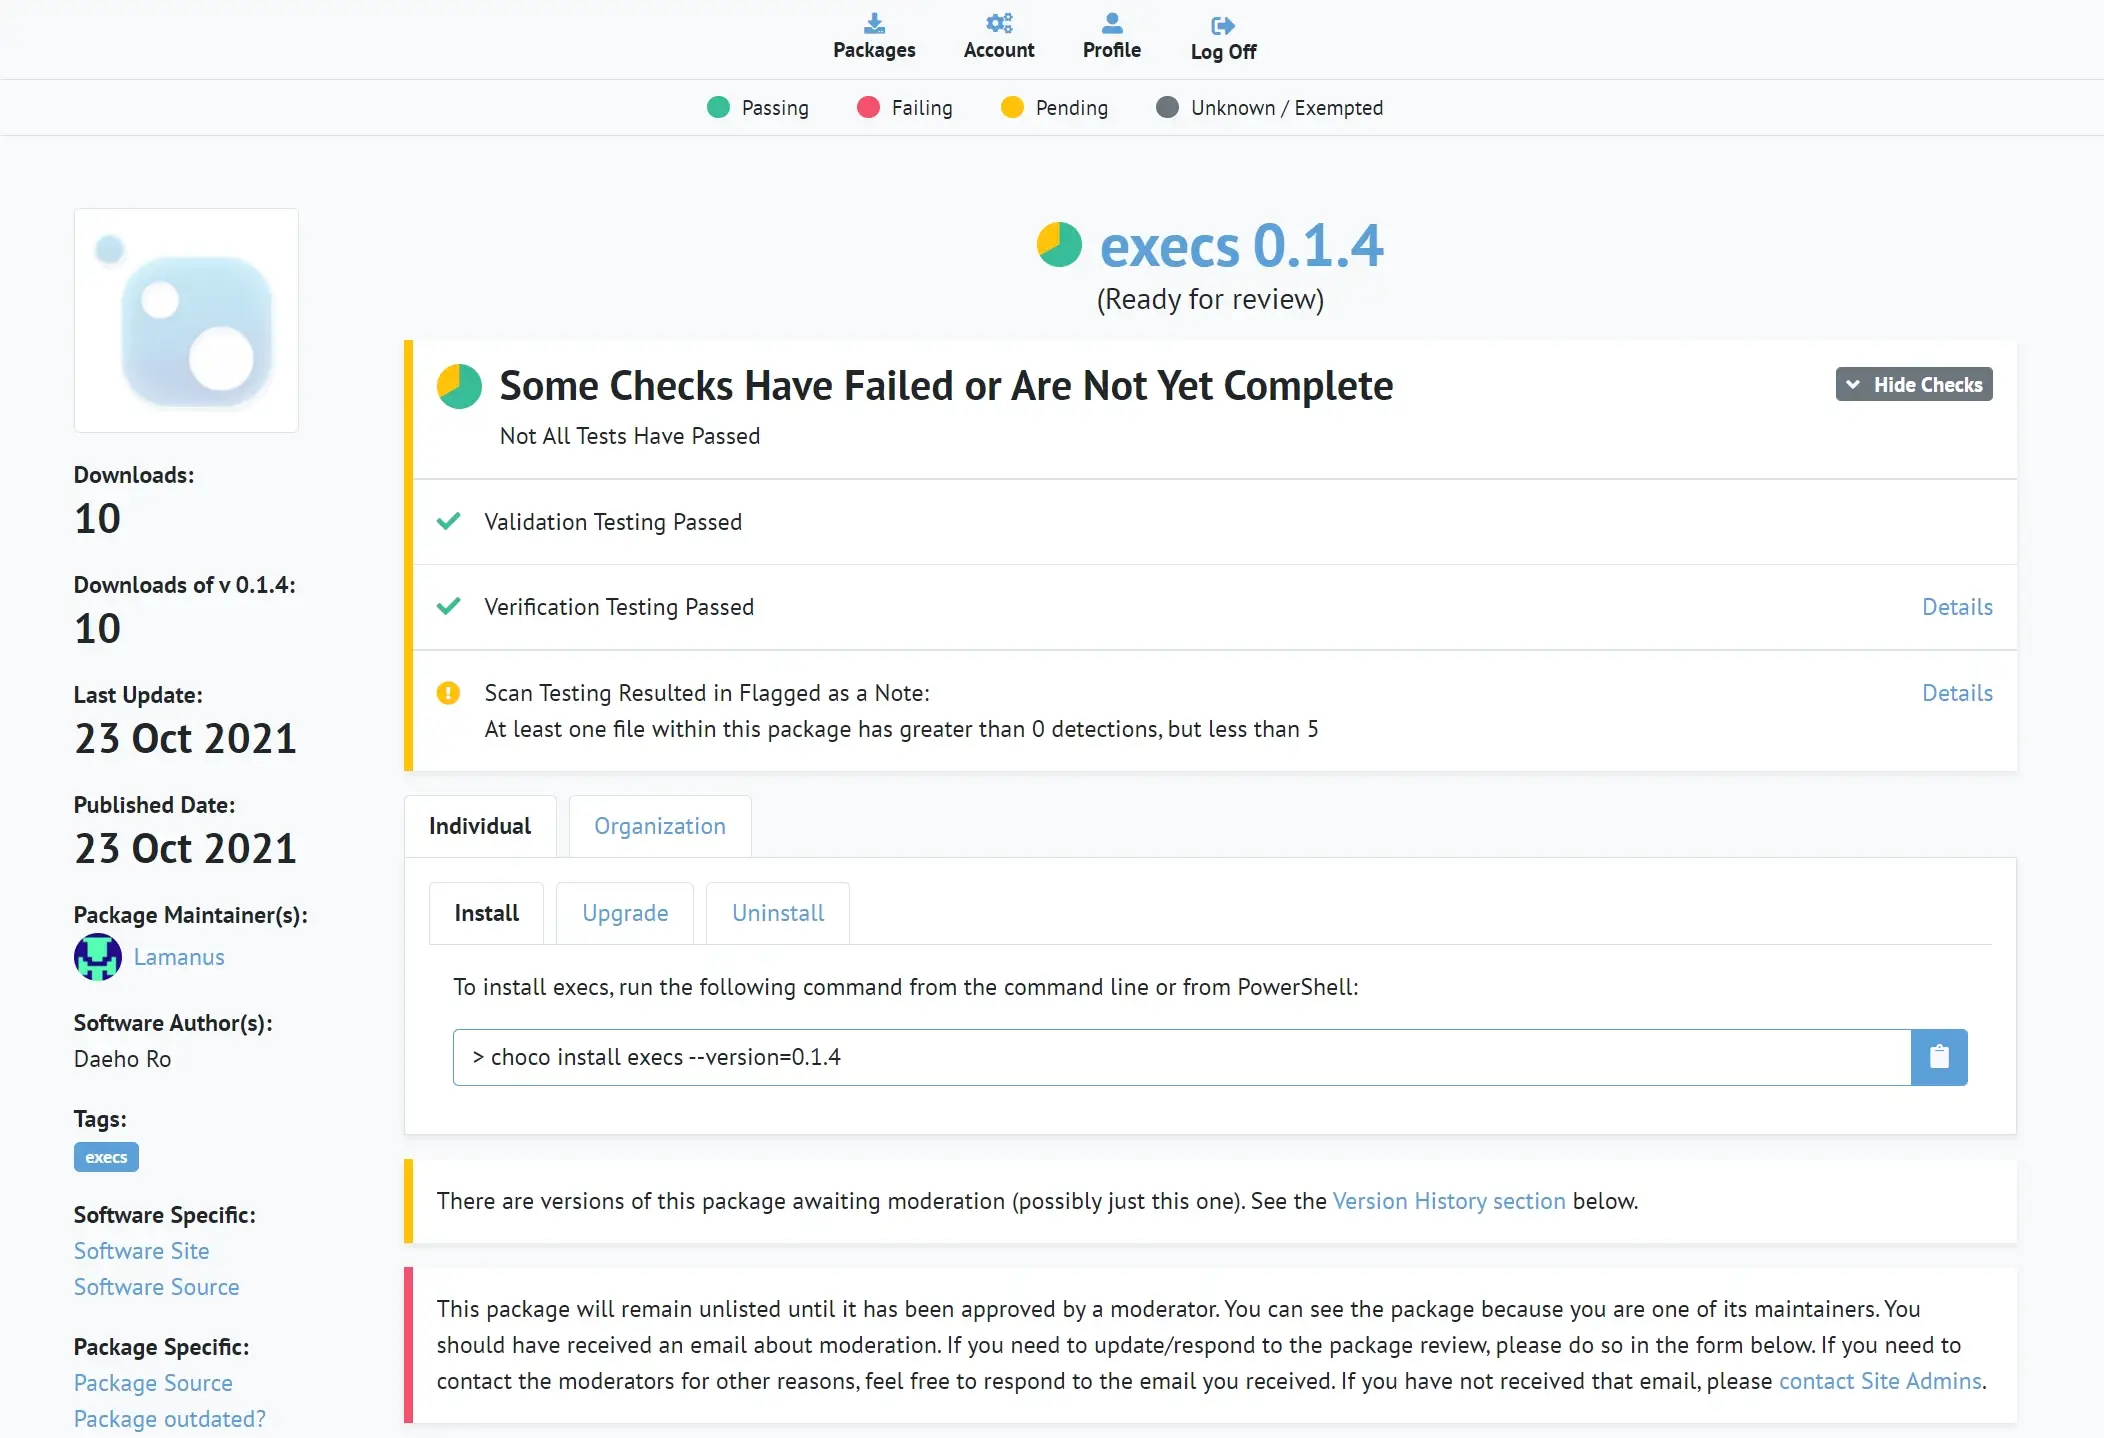
Task: Click Lamanus maintainer avatar icon
Action: pos(98,957)
